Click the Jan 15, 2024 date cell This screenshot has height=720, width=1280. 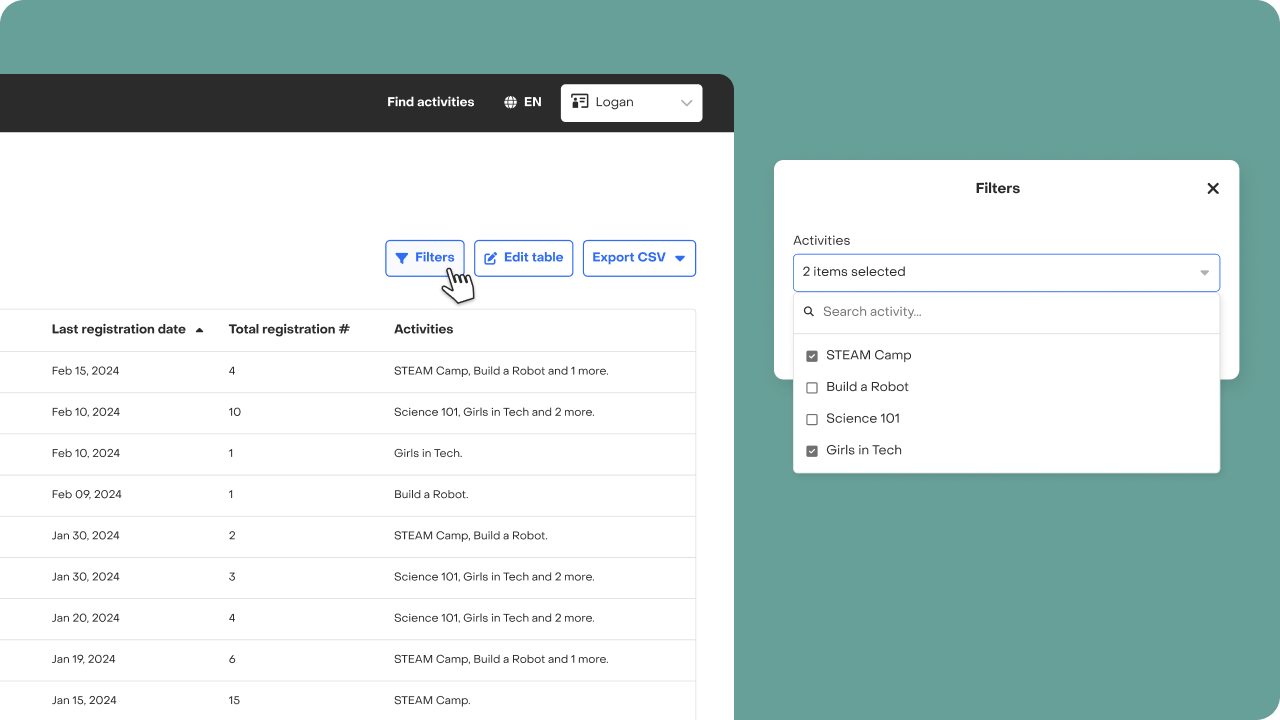tap(84, 701)
